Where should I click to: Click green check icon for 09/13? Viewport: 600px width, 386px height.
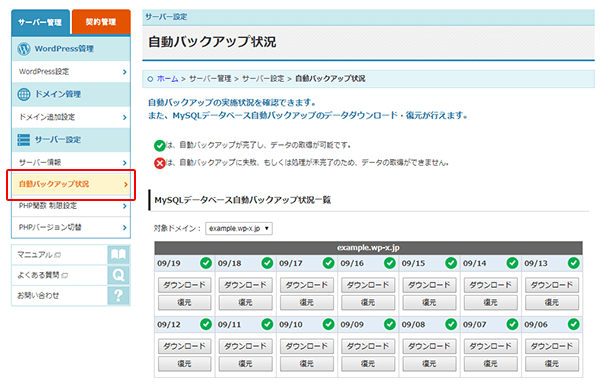point(574,263)
